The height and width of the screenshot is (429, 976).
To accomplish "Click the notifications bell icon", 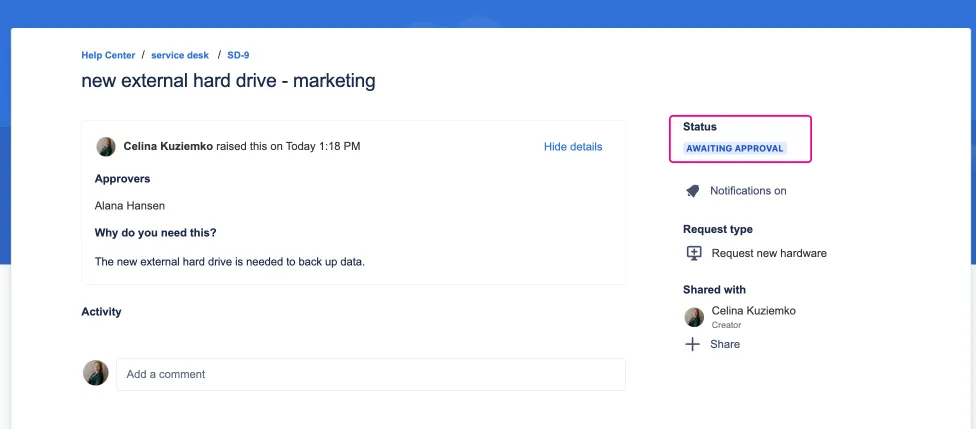I will pos(692,191).
